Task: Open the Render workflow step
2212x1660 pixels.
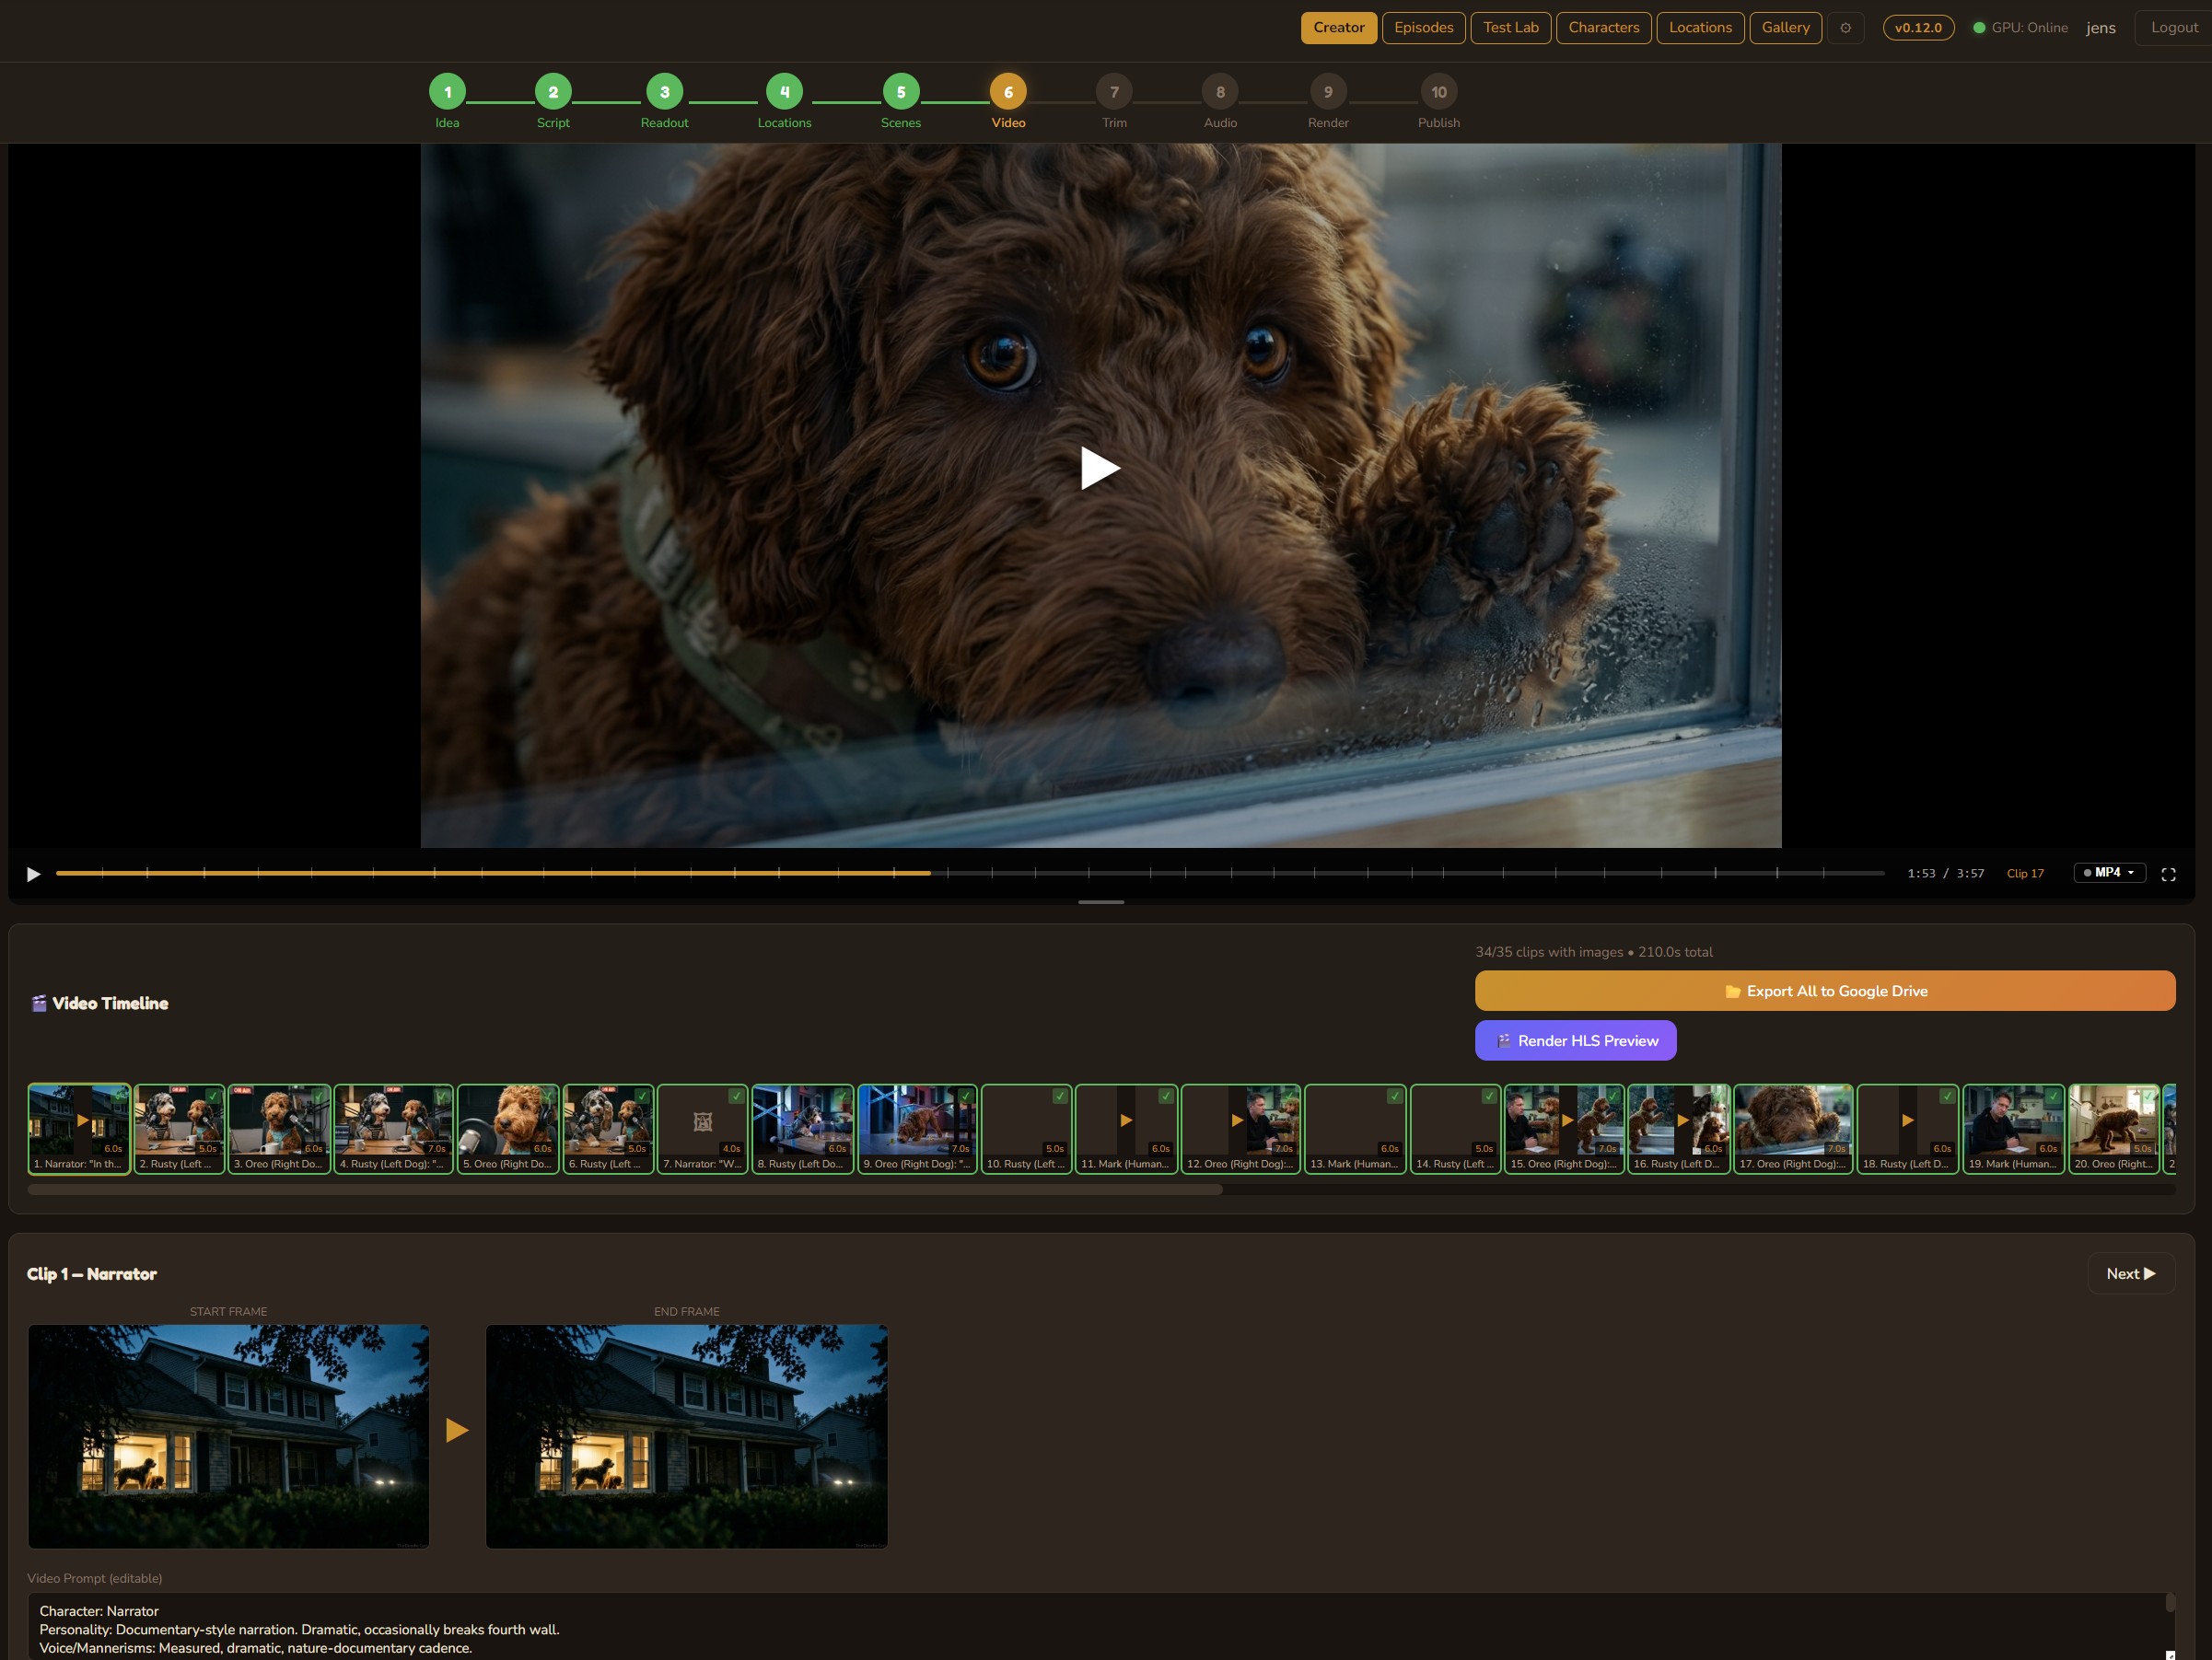Action: point(1328,91)
